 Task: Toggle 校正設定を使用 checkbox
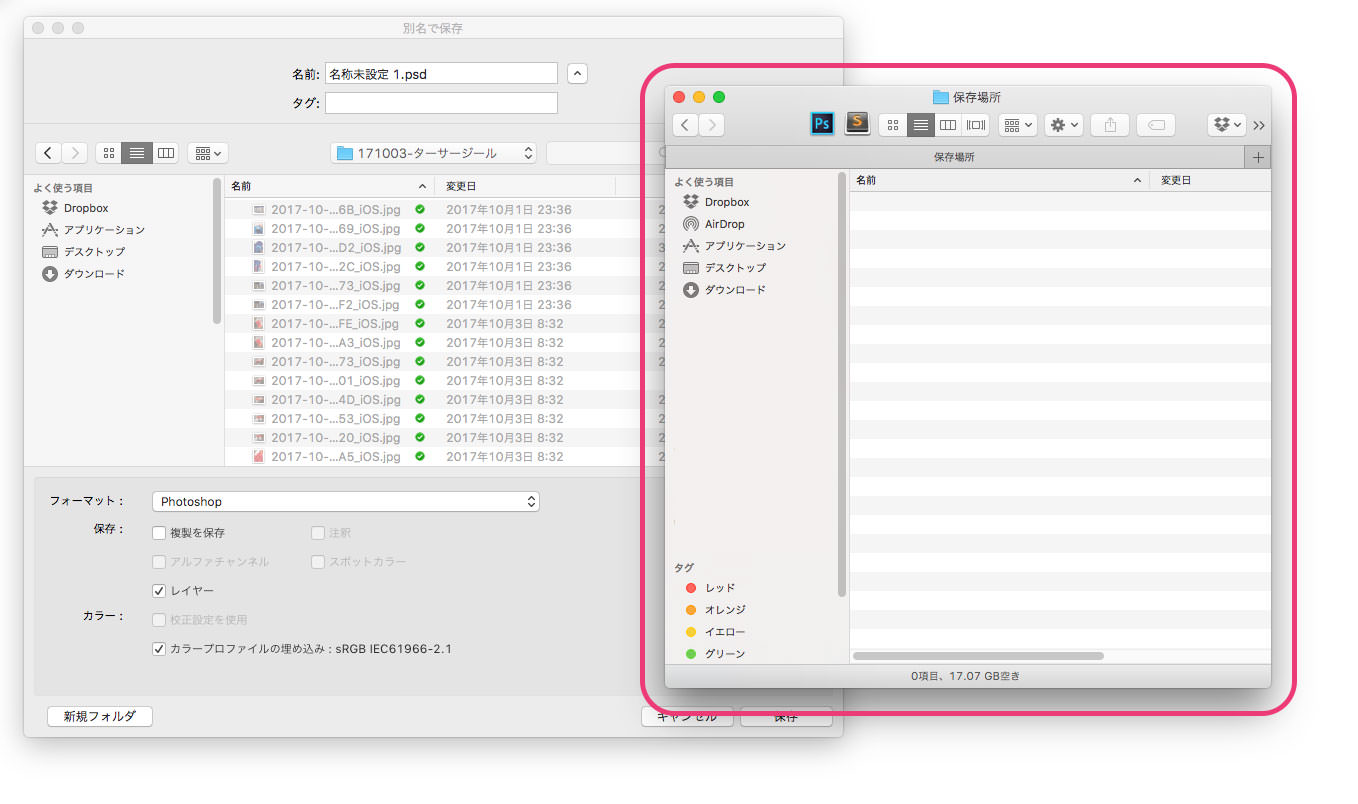(x=159, y=620)
